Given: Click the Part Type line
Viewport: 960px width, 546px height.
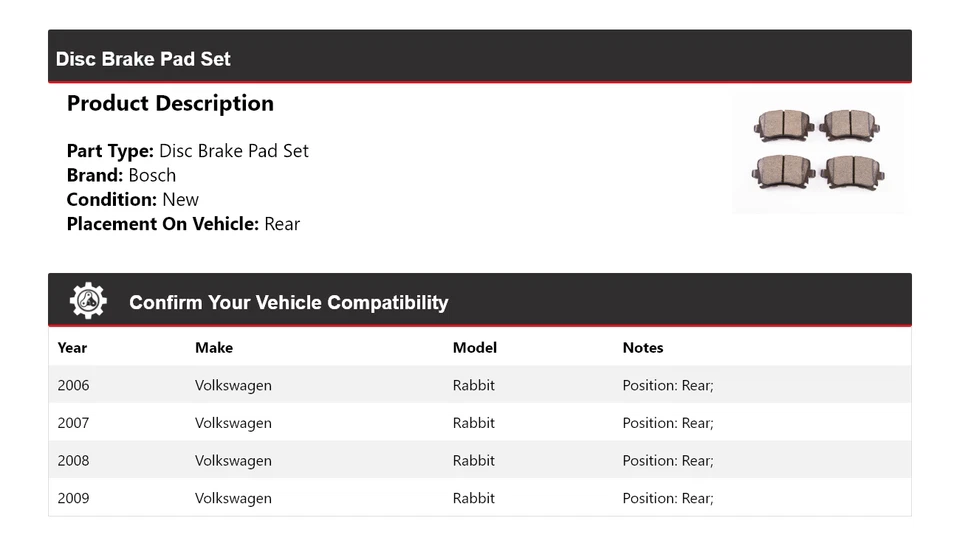Looking at the screenshot, I should [x=188, y=151].
